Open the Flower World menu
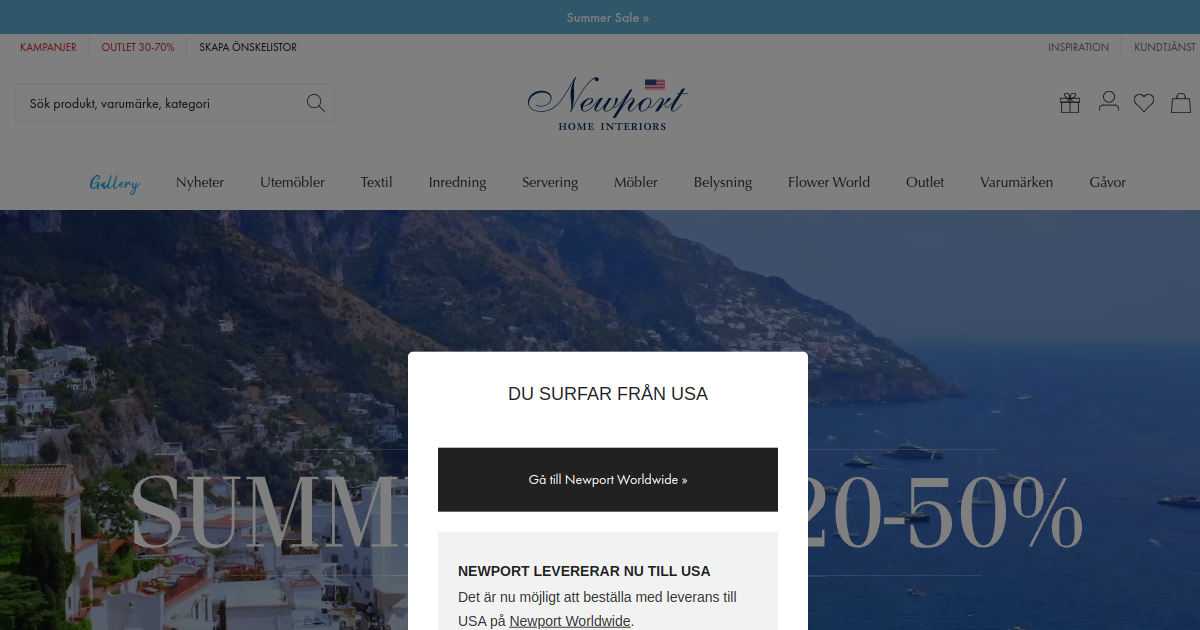Image resolution: width=1200 pixels, height=630 pixels. point(829,182)
